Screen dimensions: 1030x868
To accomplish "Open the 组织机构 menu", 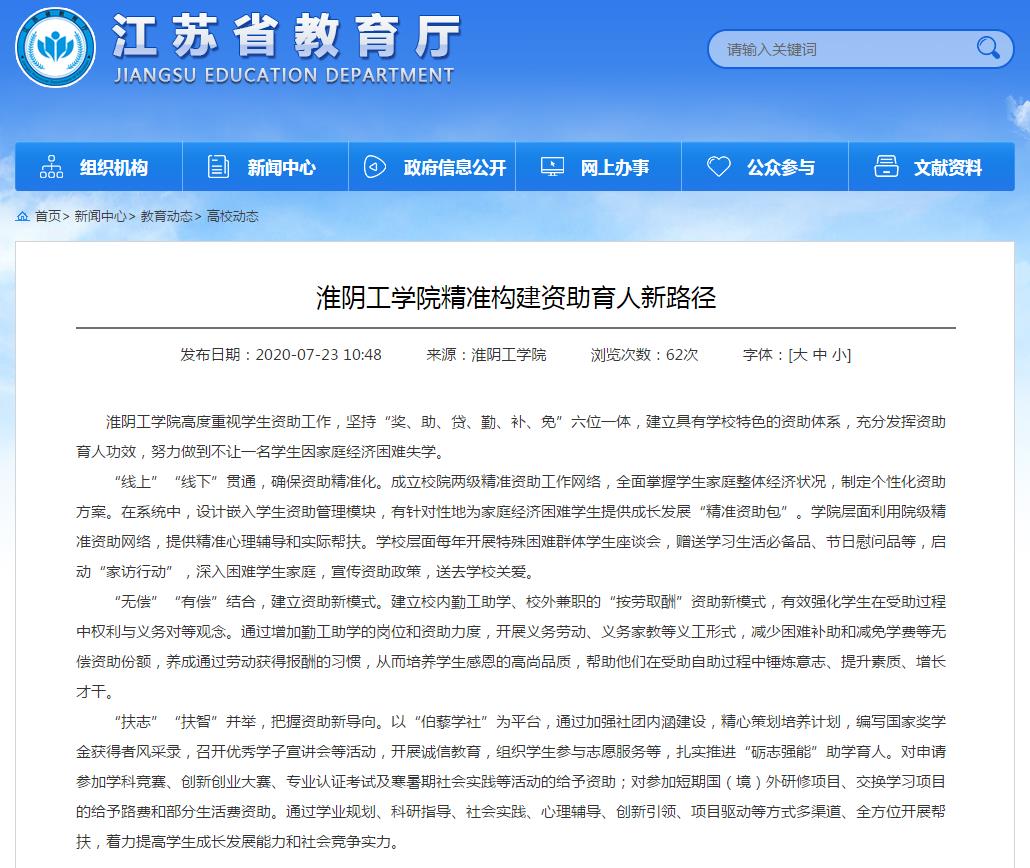I will click(113, 168).
